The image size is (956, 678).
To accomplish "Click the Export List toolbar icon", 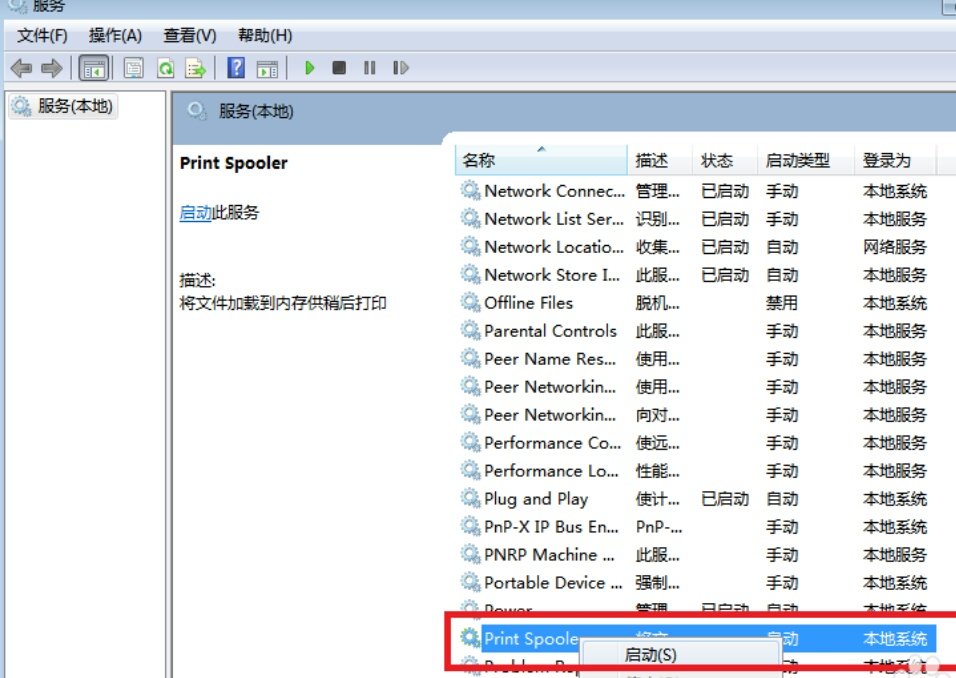I will tap(196, 68).
